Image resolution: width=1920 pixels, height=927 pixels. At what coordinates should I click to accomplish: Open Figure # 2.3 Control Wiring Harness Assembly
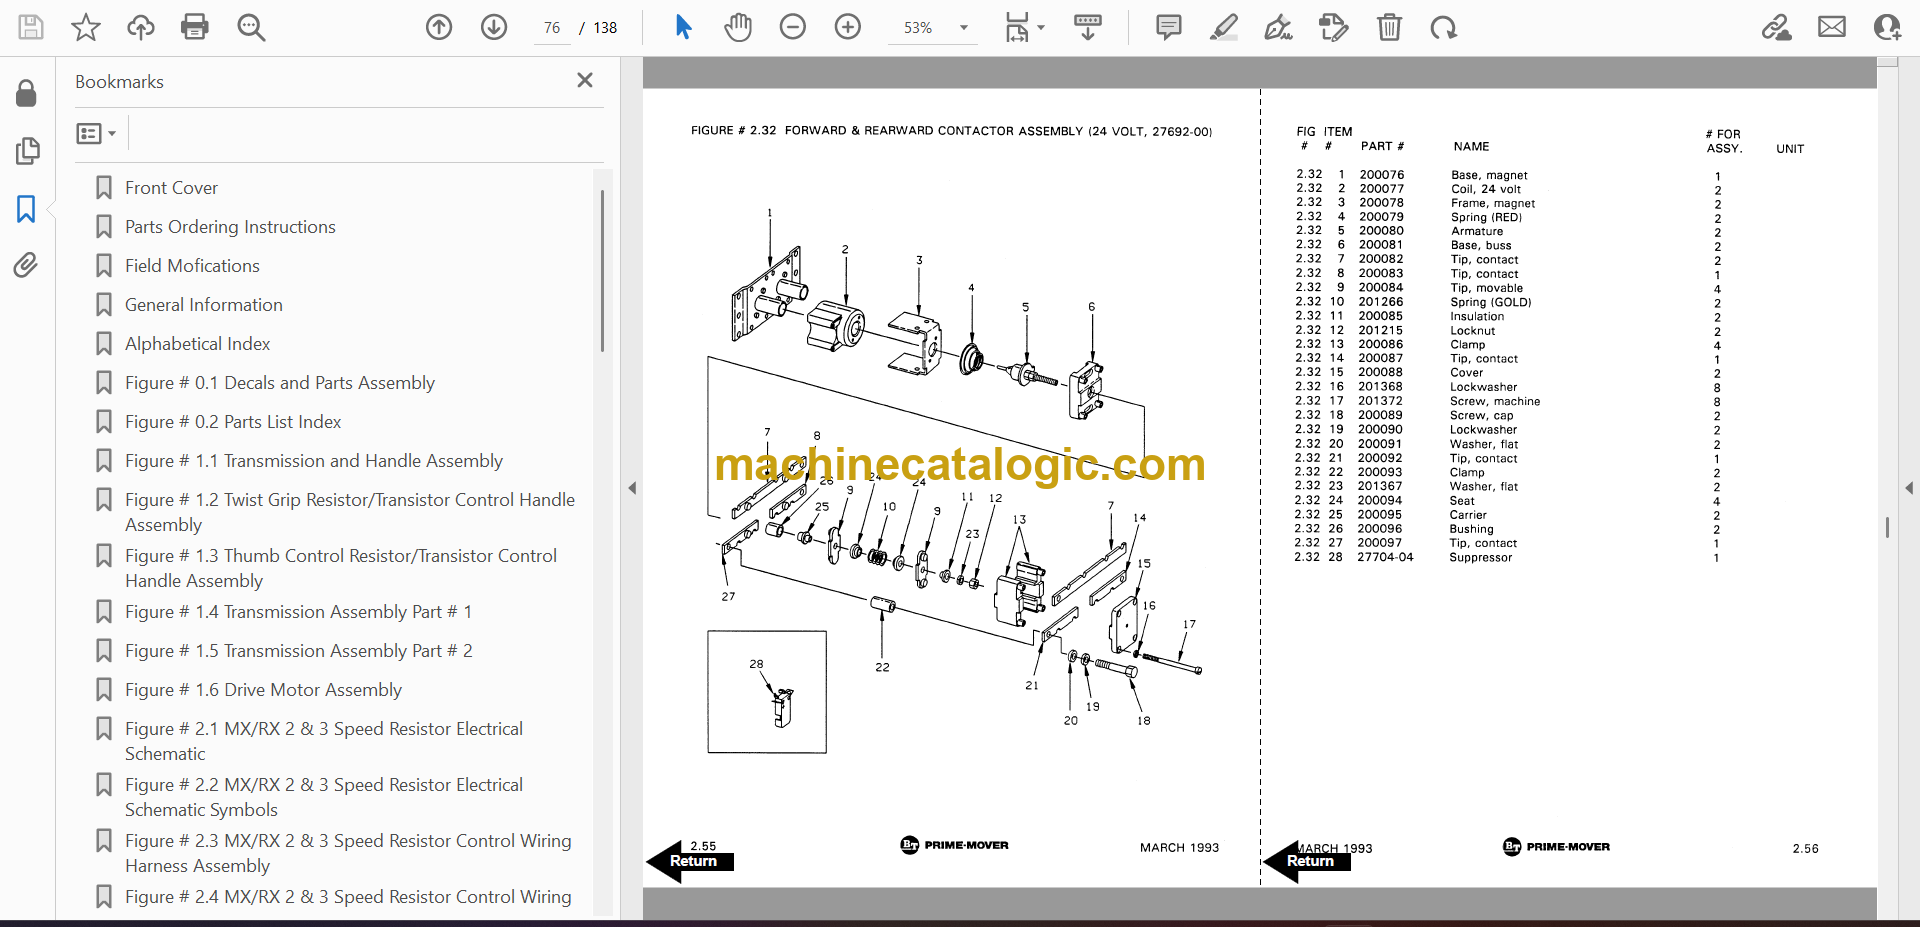pos(348,853)
